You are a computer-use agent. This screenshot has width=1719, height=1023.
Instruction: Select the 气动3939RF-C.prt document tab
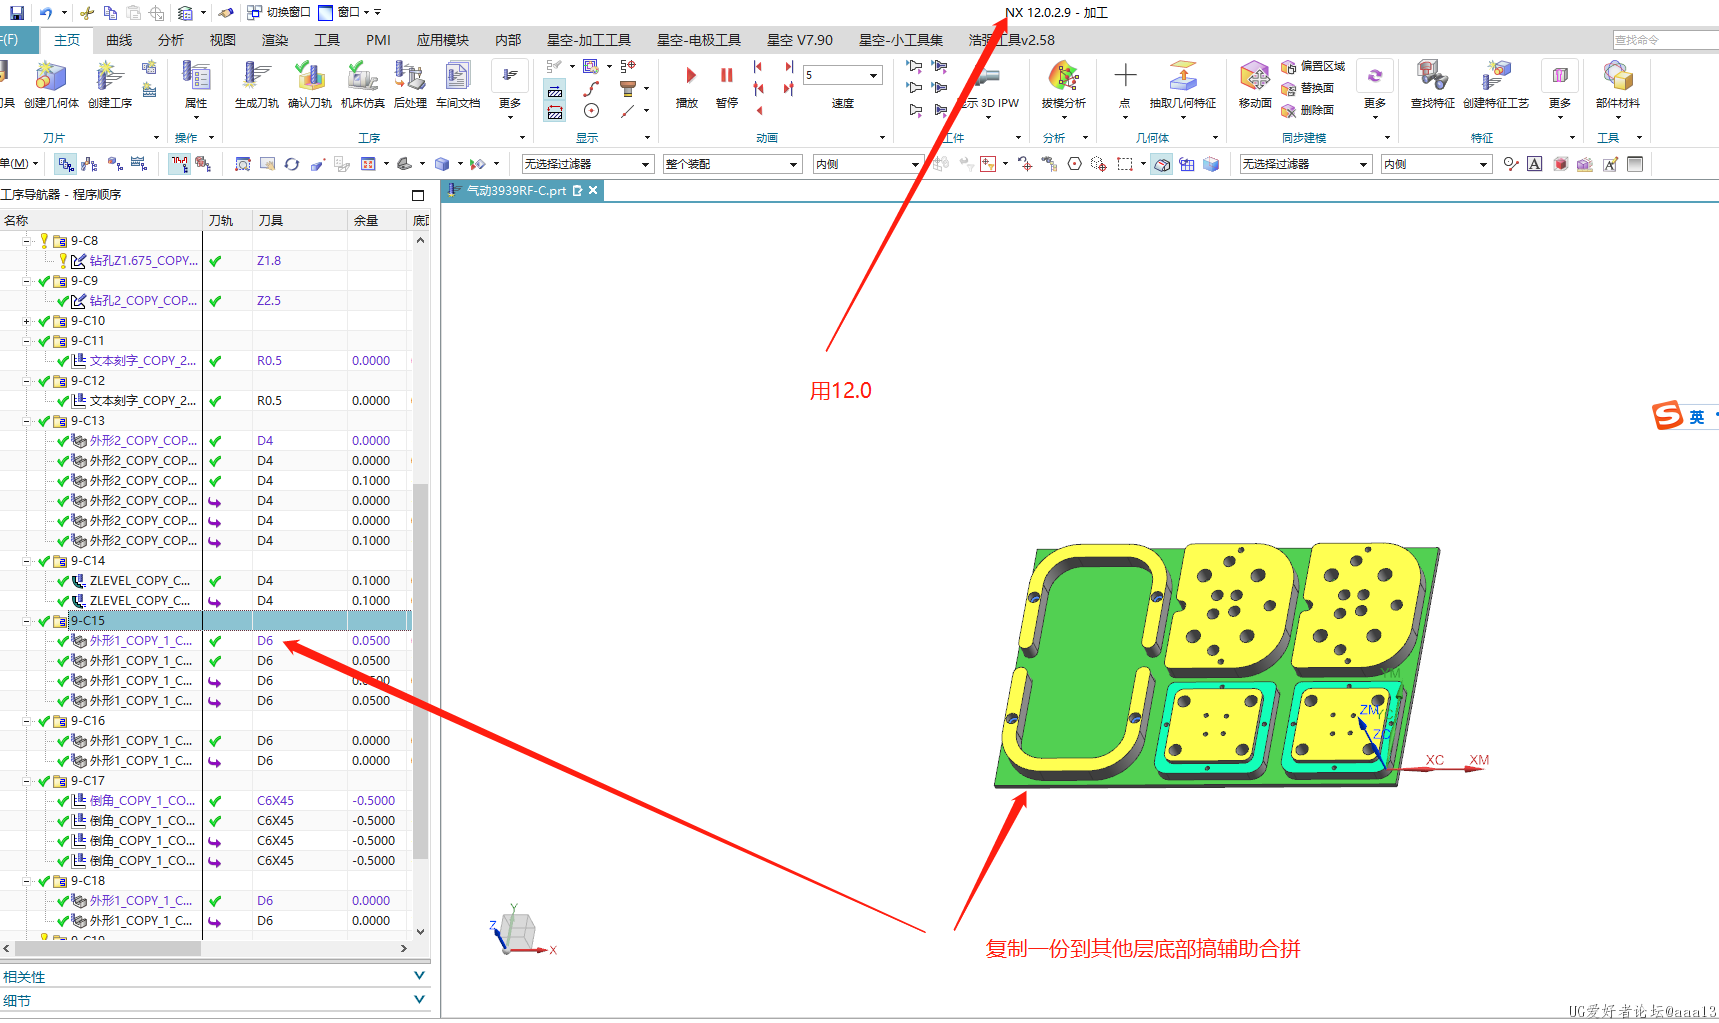515,190
